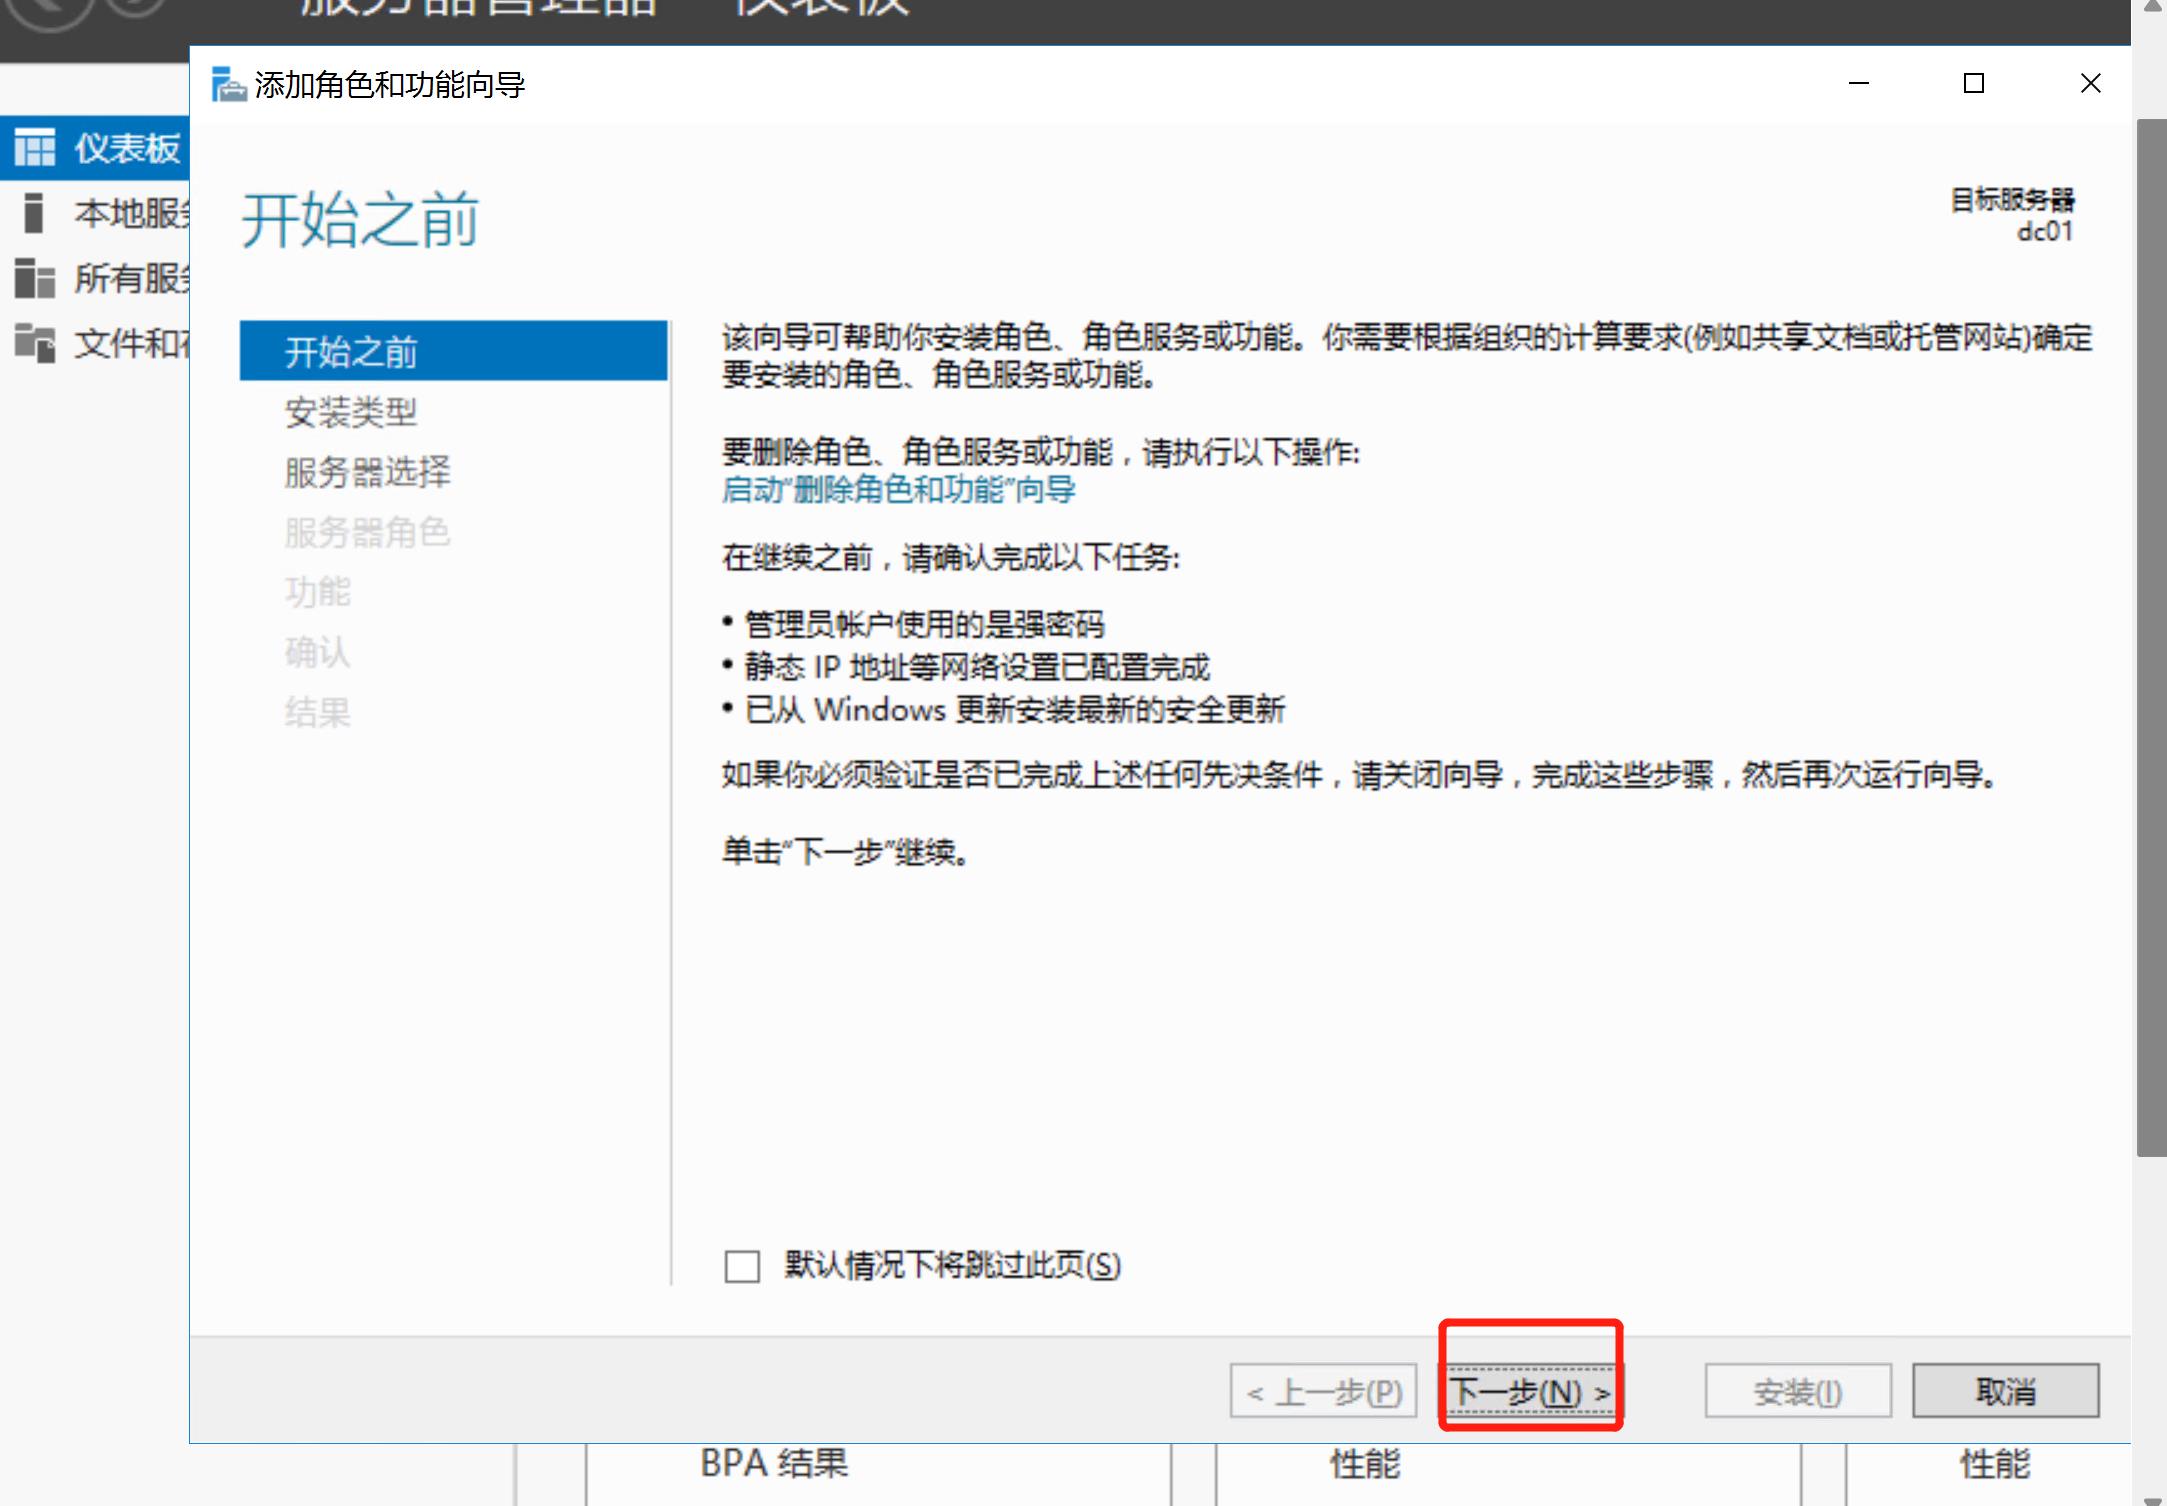Click the target server name dc01
The height and width of the screenshot is (1506, 2167).
coord(2045,232)
